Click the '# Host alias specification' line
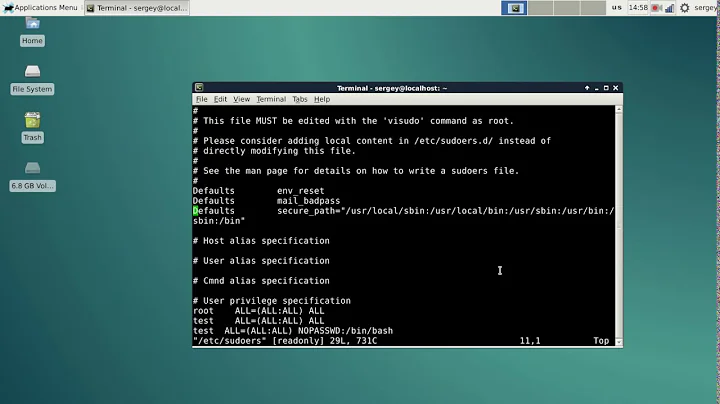 (261, 241)
